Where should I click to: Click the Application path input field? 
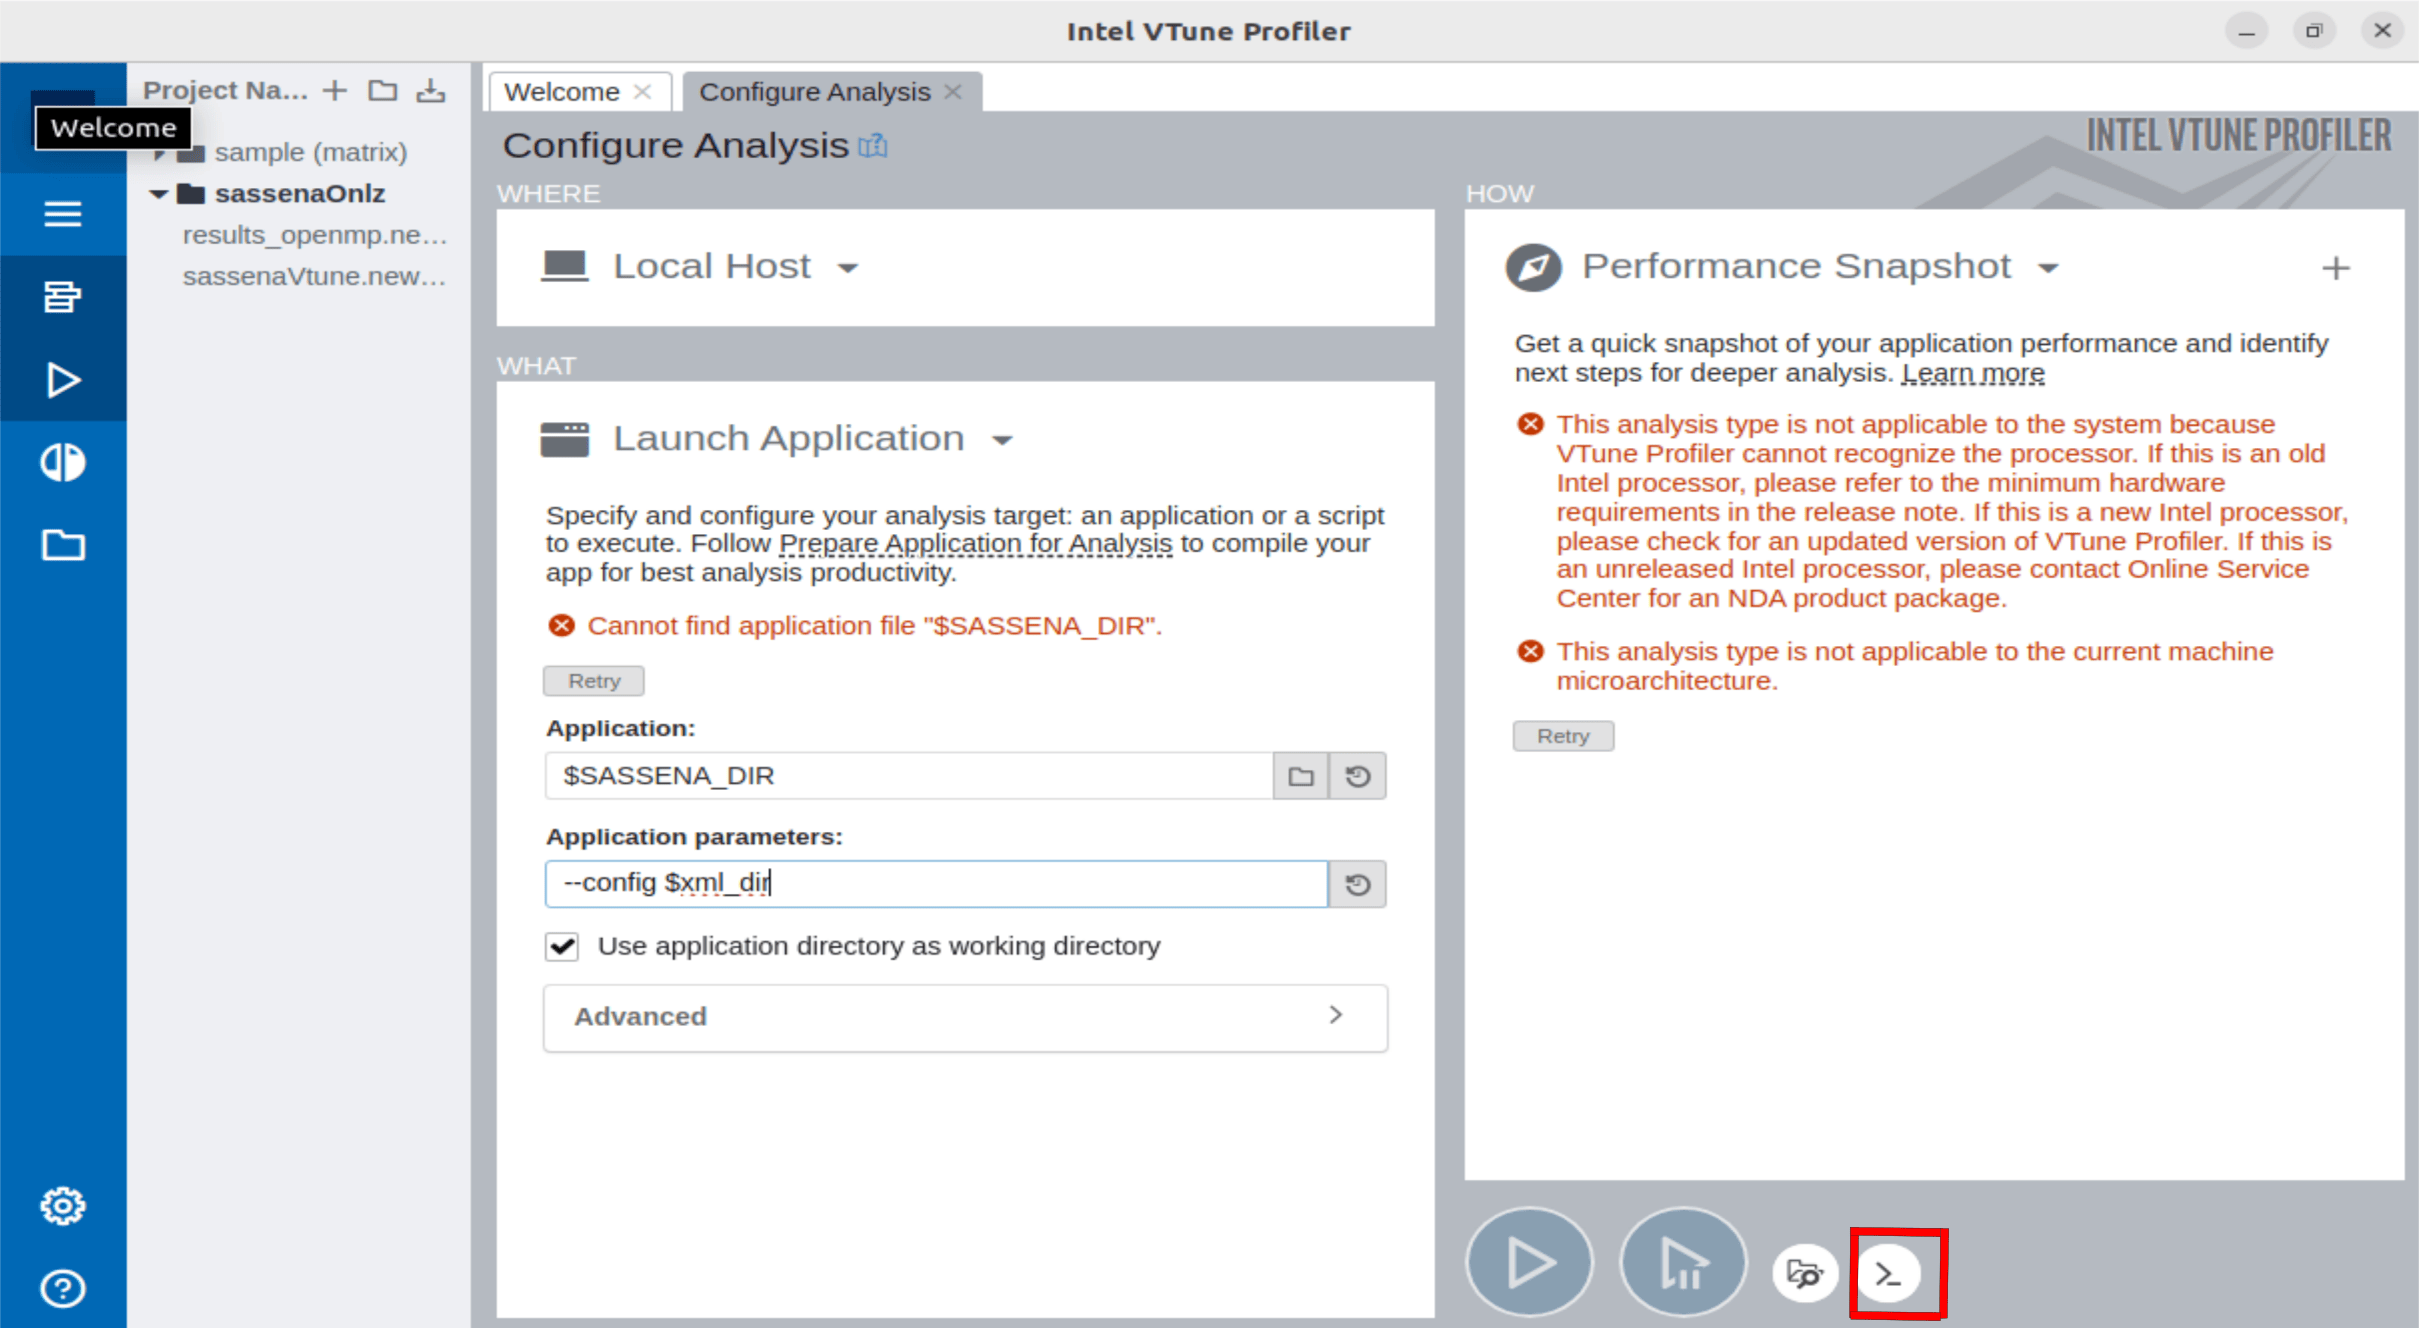pyautogui.click(x=909, y=776)
